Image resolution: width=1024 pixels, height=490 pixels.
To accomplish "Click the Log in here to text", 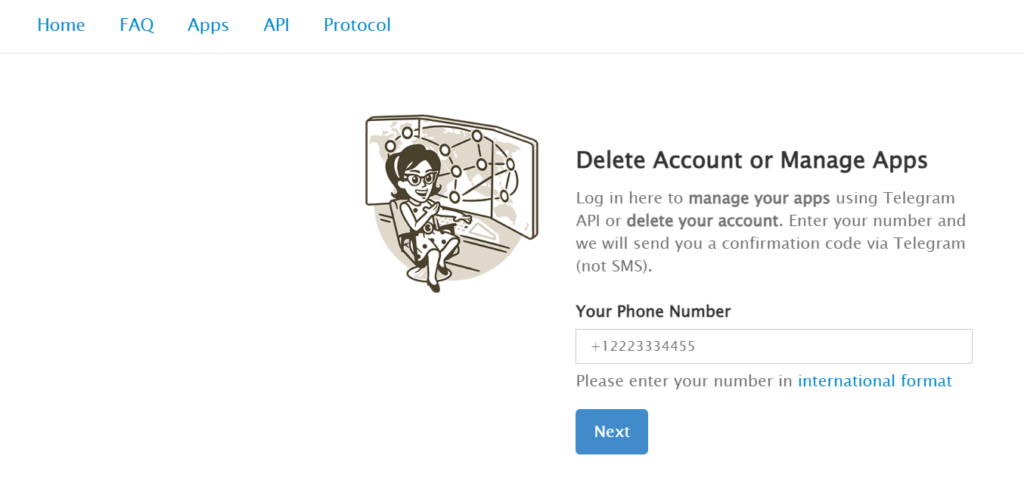I will 630,197.
